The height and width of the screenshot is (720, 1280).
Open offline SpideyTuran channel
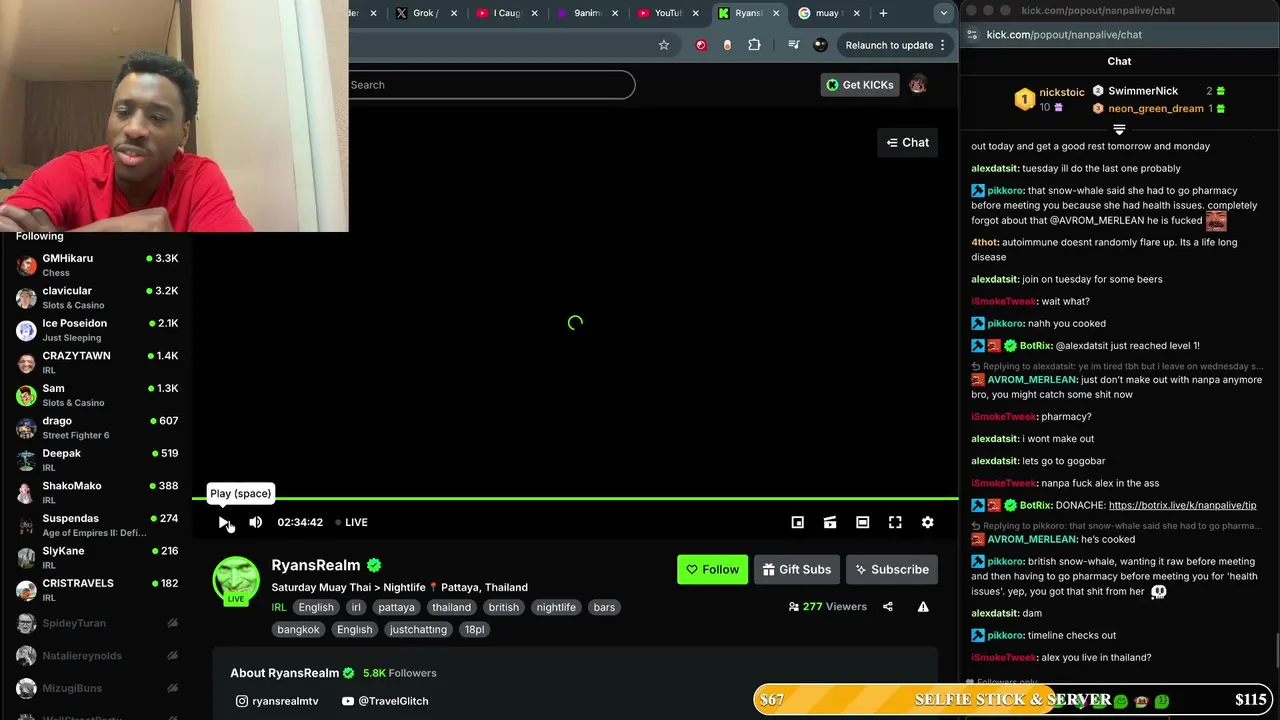[x=97, y=623]
